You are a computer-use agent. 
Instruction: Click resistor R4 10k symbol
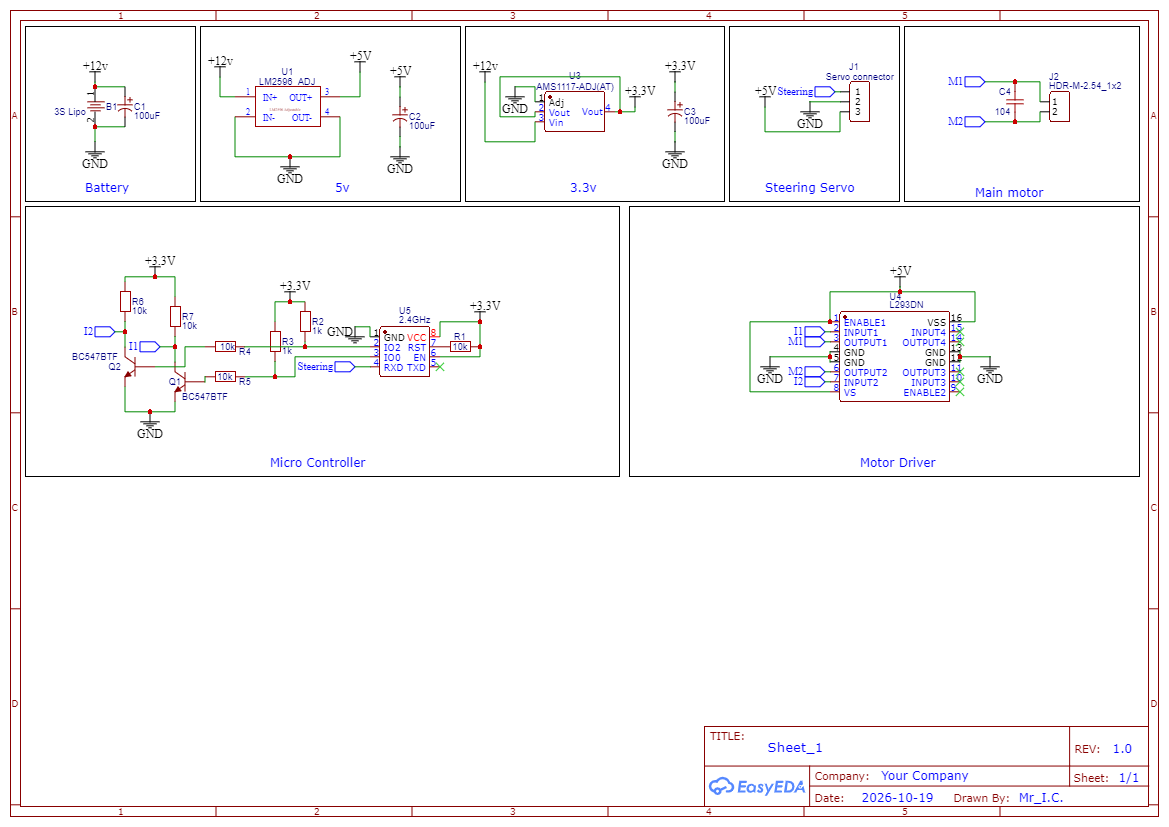coord(226,347)
